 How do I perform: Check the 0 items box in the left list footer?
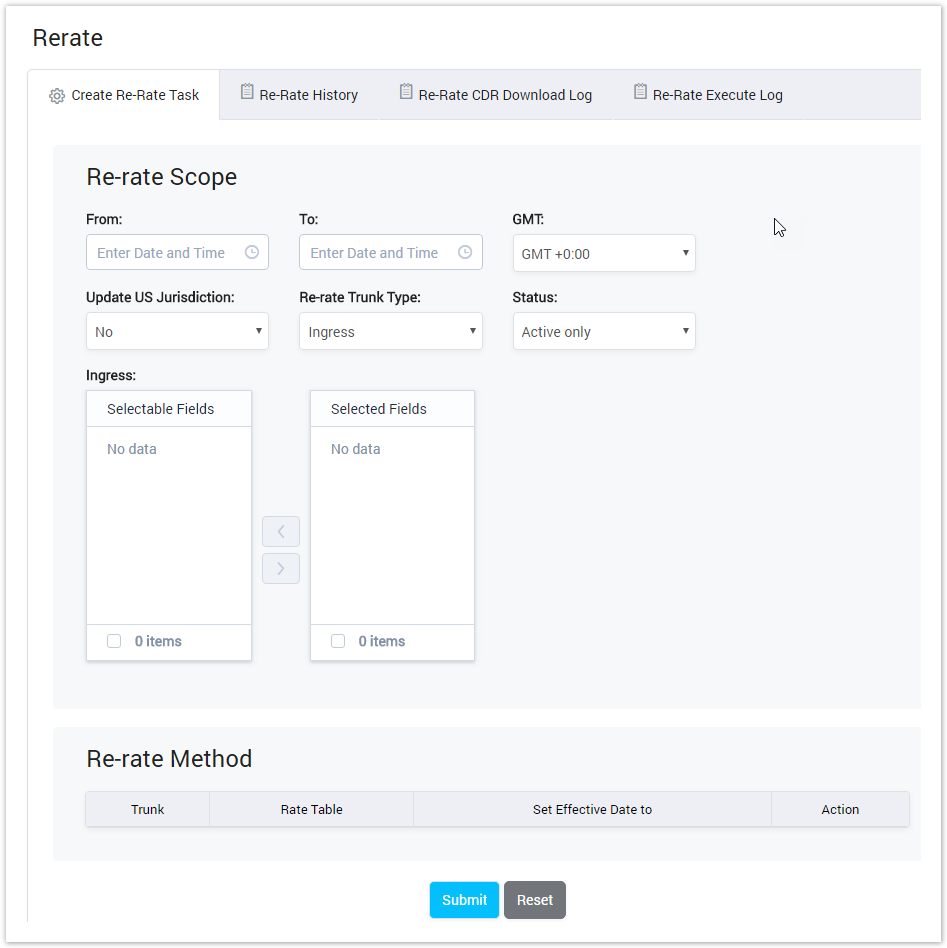pos(114,641)
